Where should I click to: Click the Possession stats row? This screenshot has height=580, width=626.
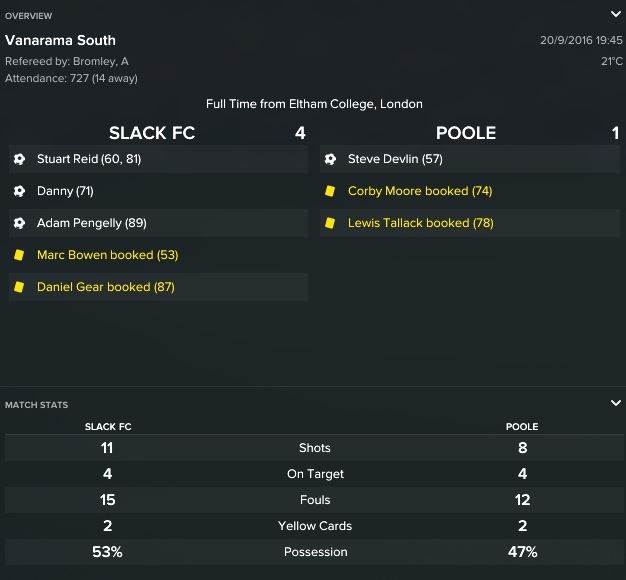[315, 552]
